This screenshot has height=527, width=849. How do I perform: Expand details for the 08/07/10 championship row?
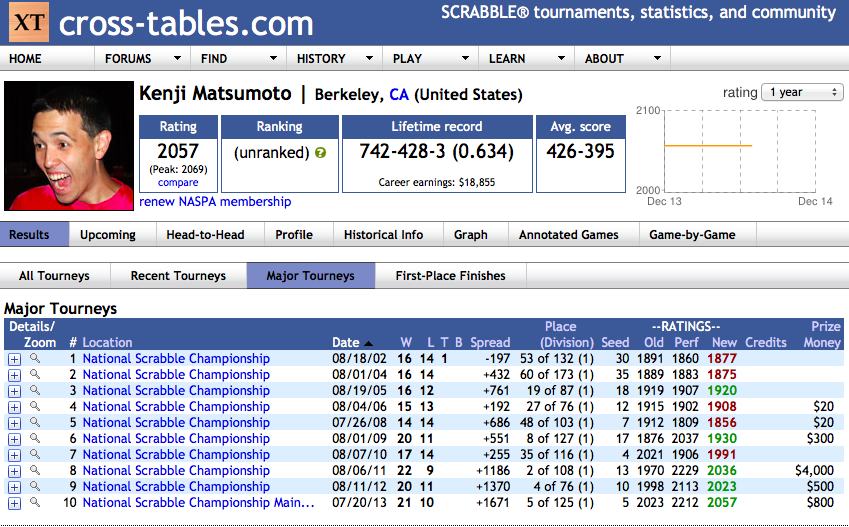(15, 455)
